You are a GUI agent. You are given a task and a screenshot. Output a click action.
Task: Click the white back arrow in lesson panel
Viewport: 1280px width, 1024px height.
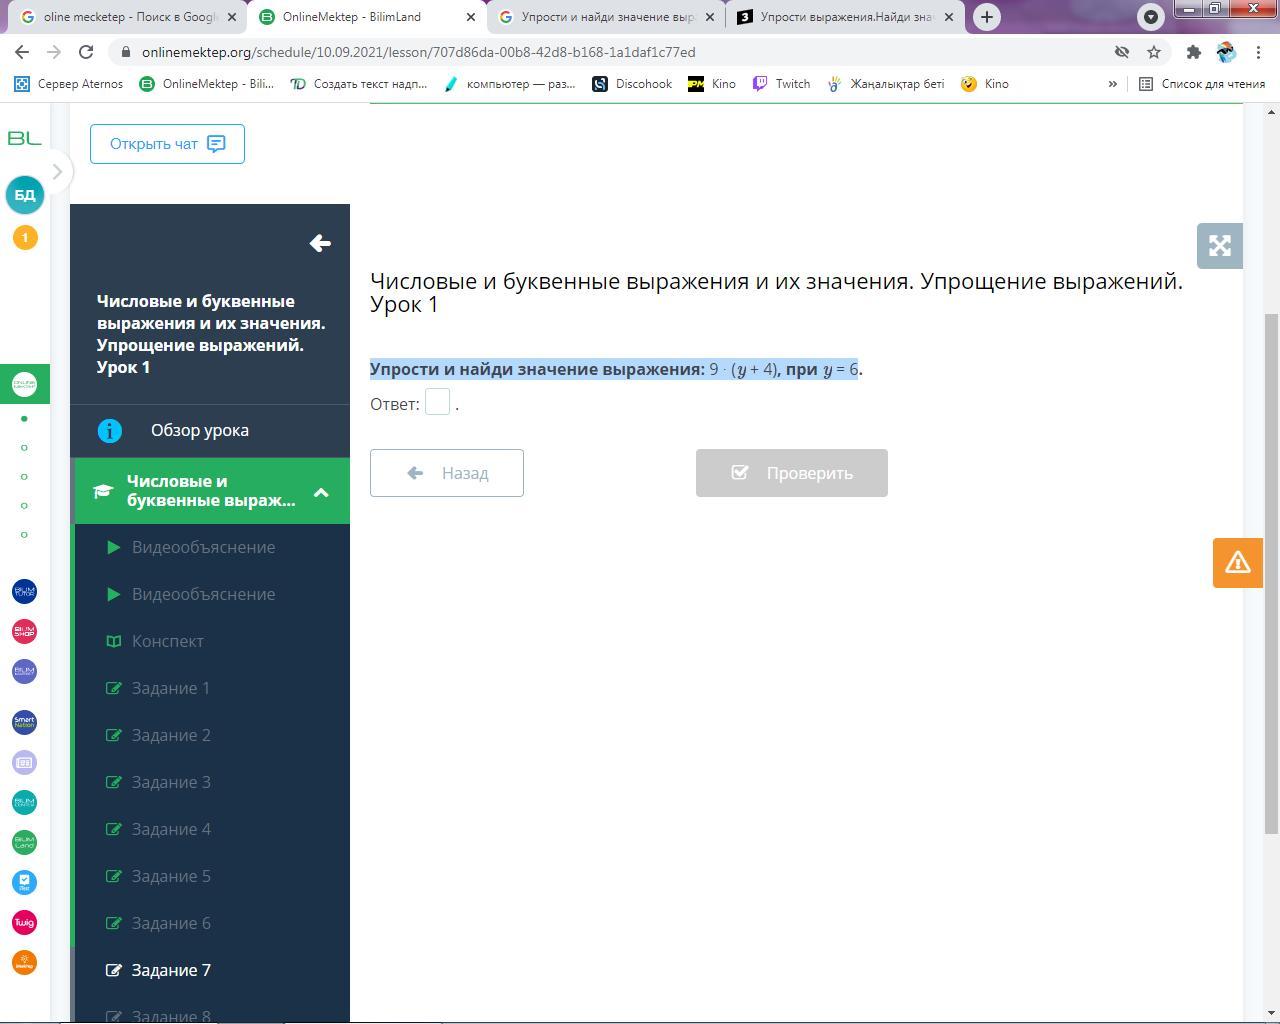[320, 243]
